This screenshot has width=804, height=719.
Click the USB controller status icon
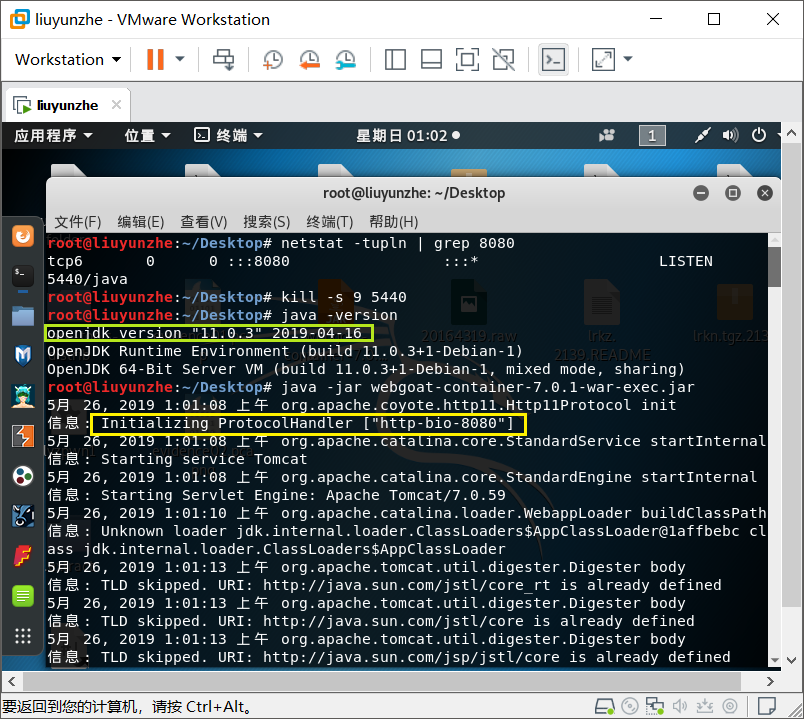click(x=705, y=707)
